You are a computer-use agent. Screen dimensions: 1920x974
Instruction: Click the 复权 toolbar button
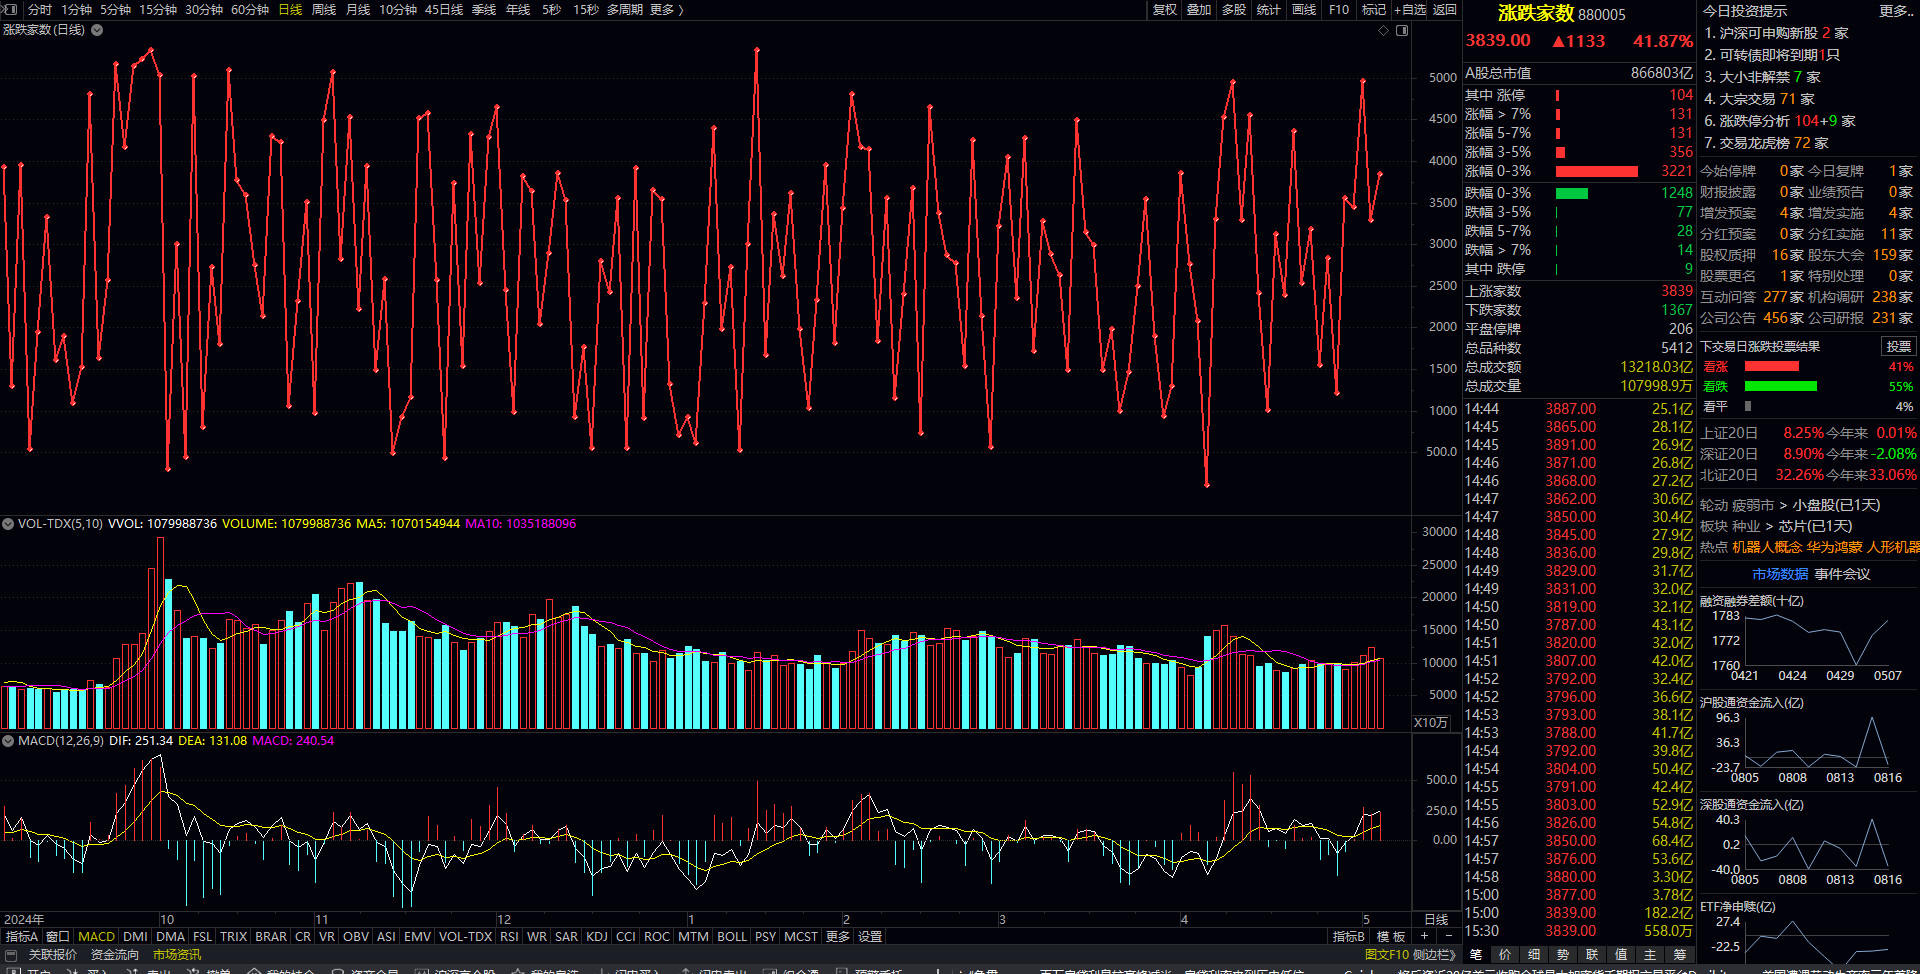[x=1164, y=9]
